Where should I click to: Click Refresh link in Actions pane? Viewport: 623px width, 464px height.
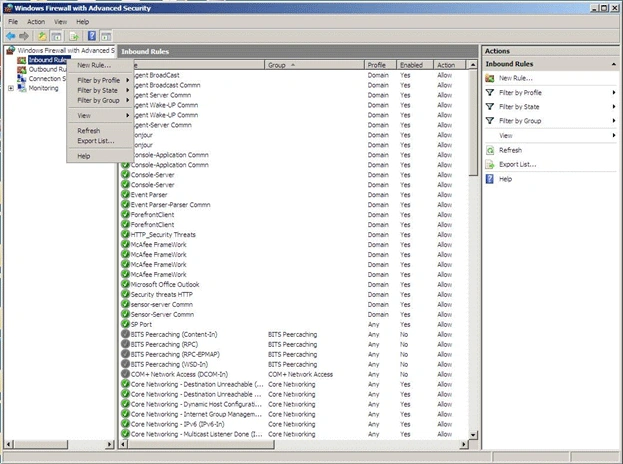(x=511, y=150)
